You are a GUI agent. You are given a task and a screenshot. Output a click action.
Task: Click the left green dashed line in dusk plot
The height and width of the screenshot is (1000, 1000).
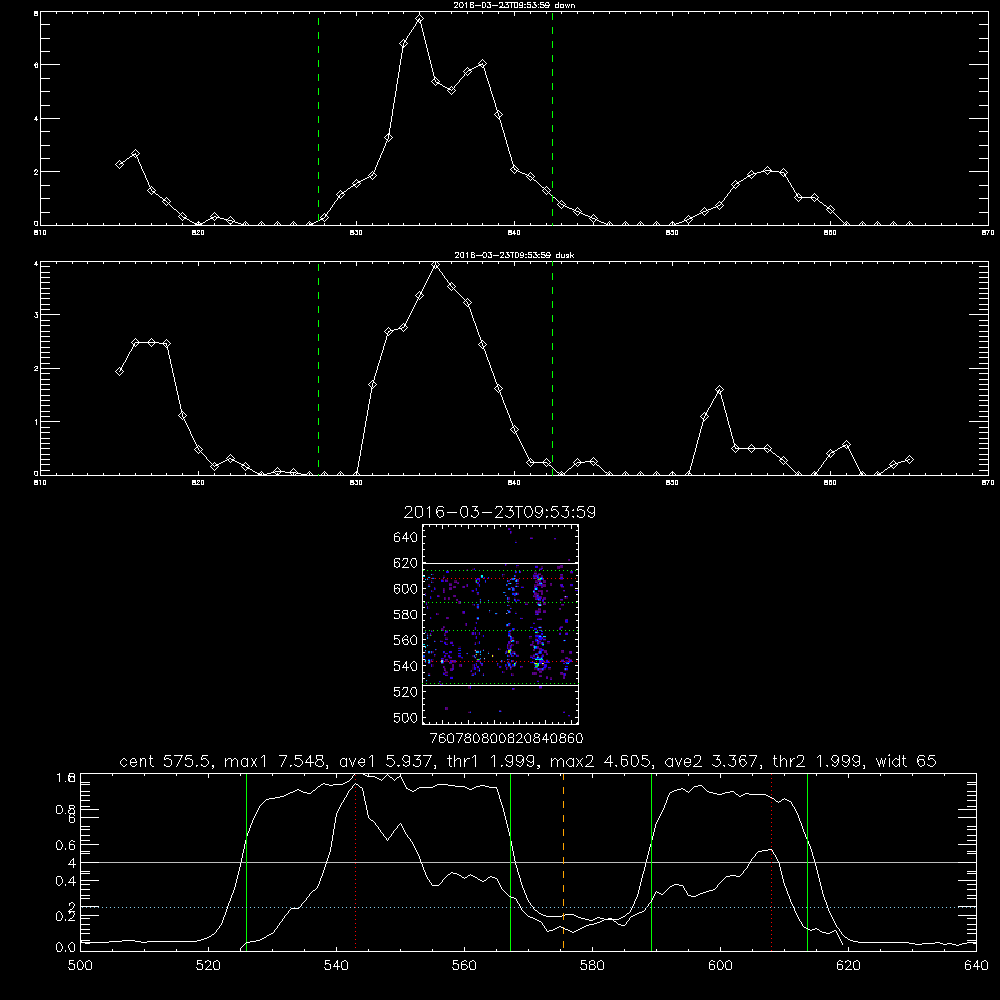coord(318,369)
